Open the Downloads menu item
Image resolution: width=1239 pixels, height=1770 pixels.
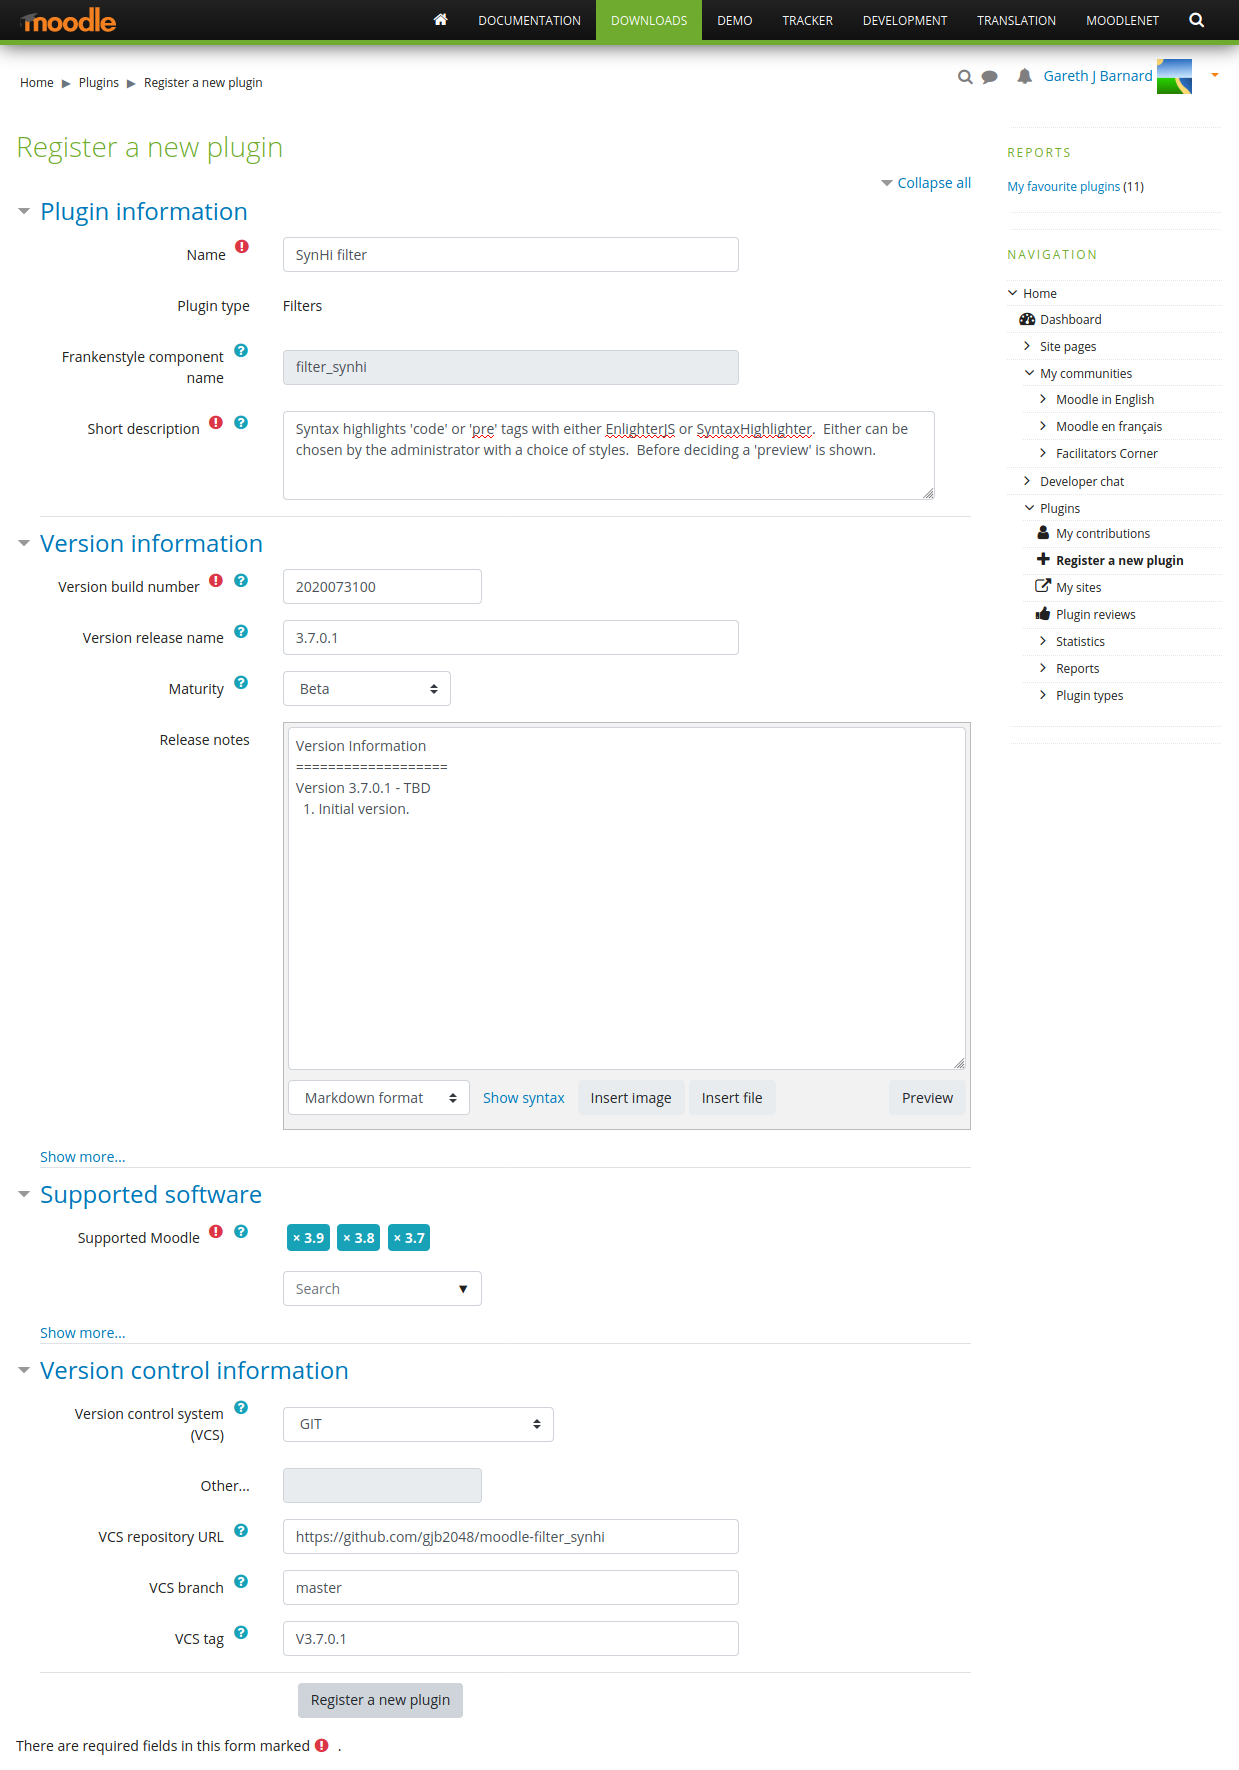pos(649,20)
